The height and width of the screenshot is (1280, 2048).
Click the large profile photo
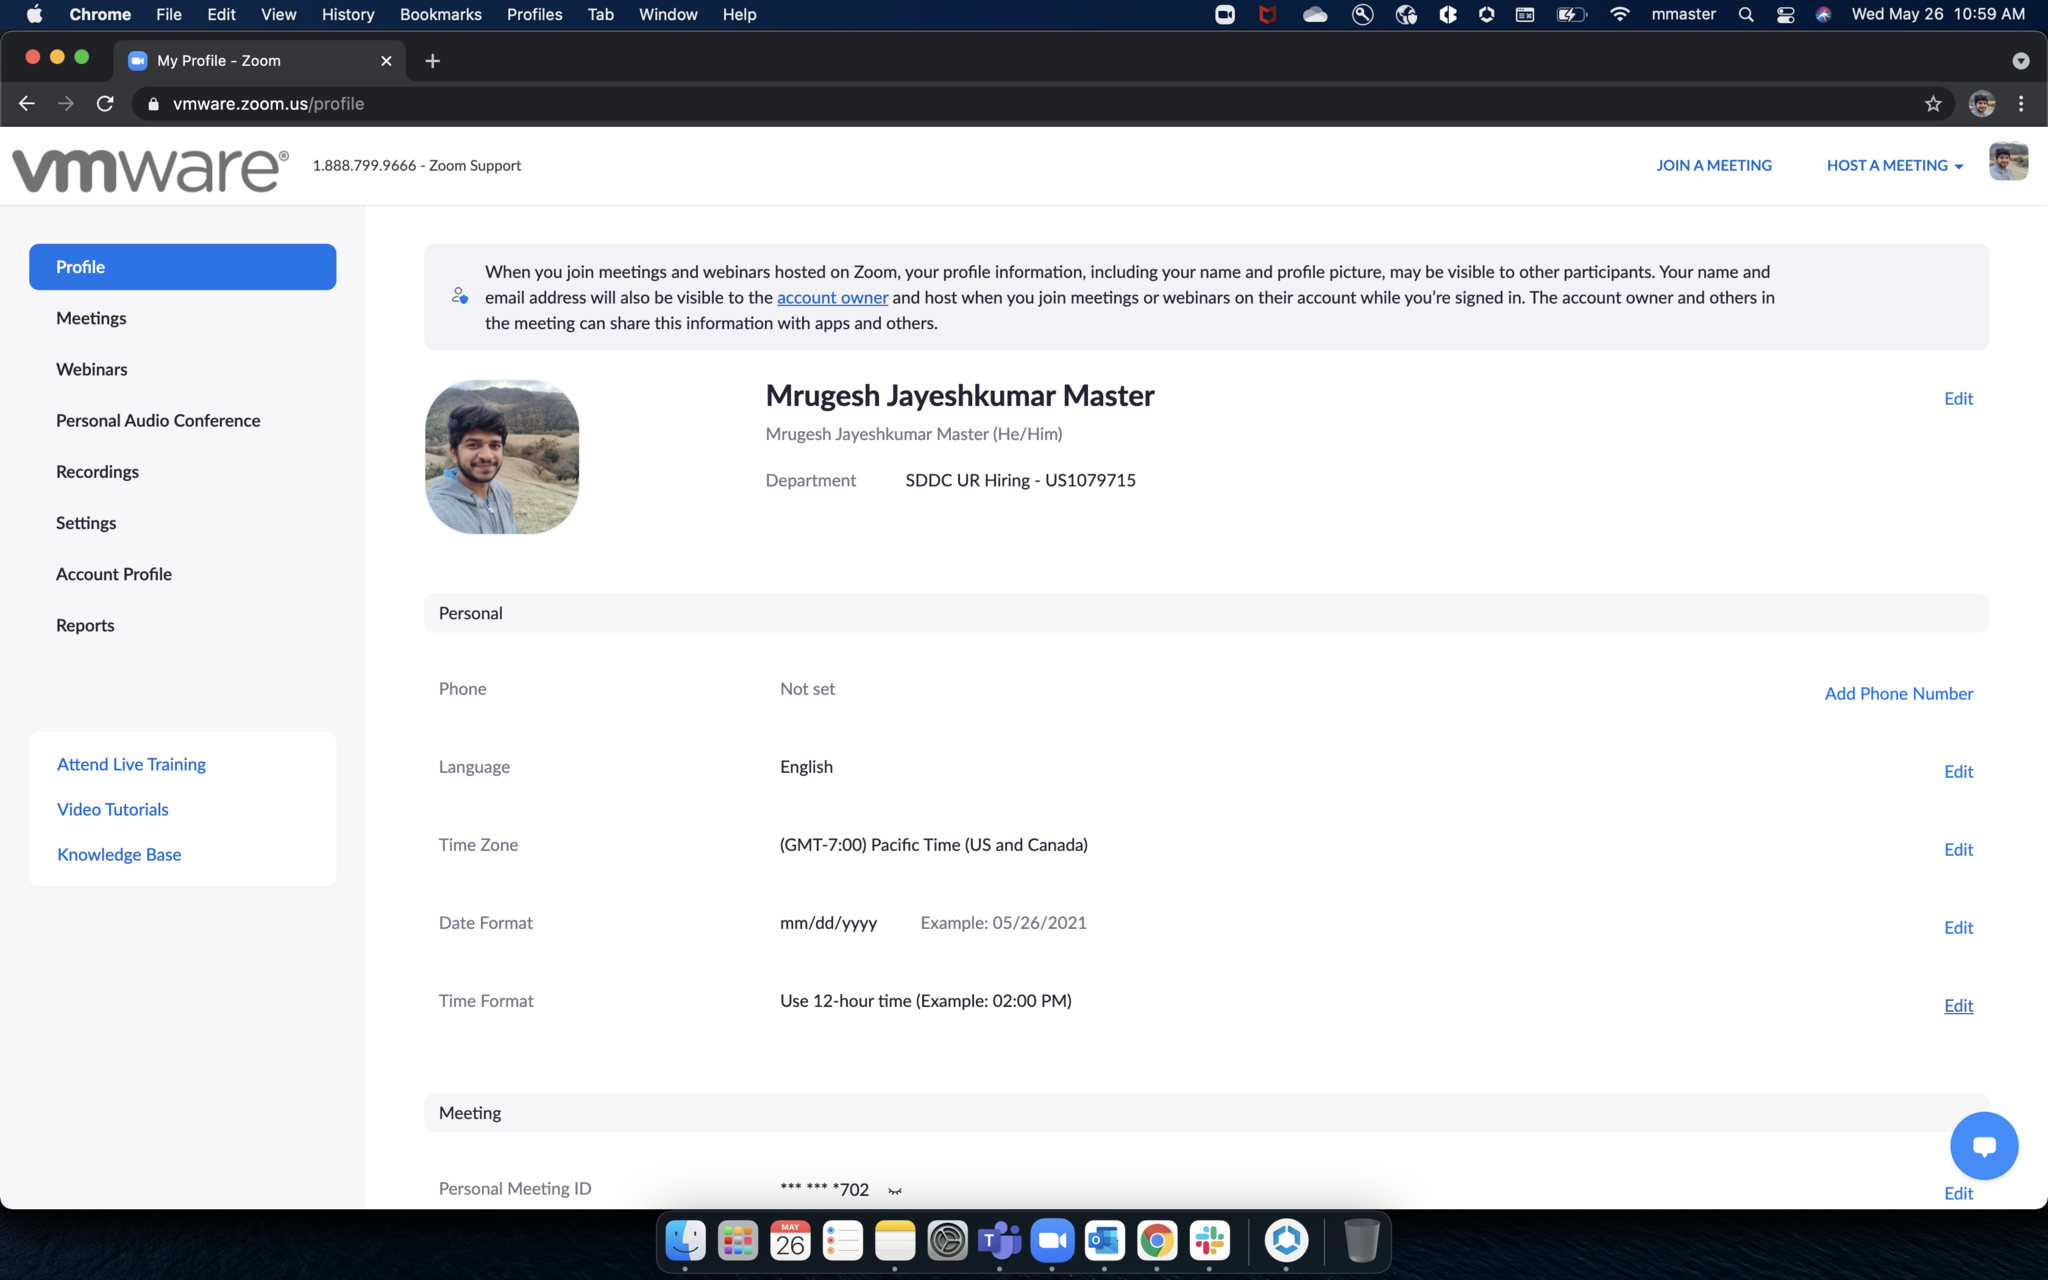coord(502,457)
